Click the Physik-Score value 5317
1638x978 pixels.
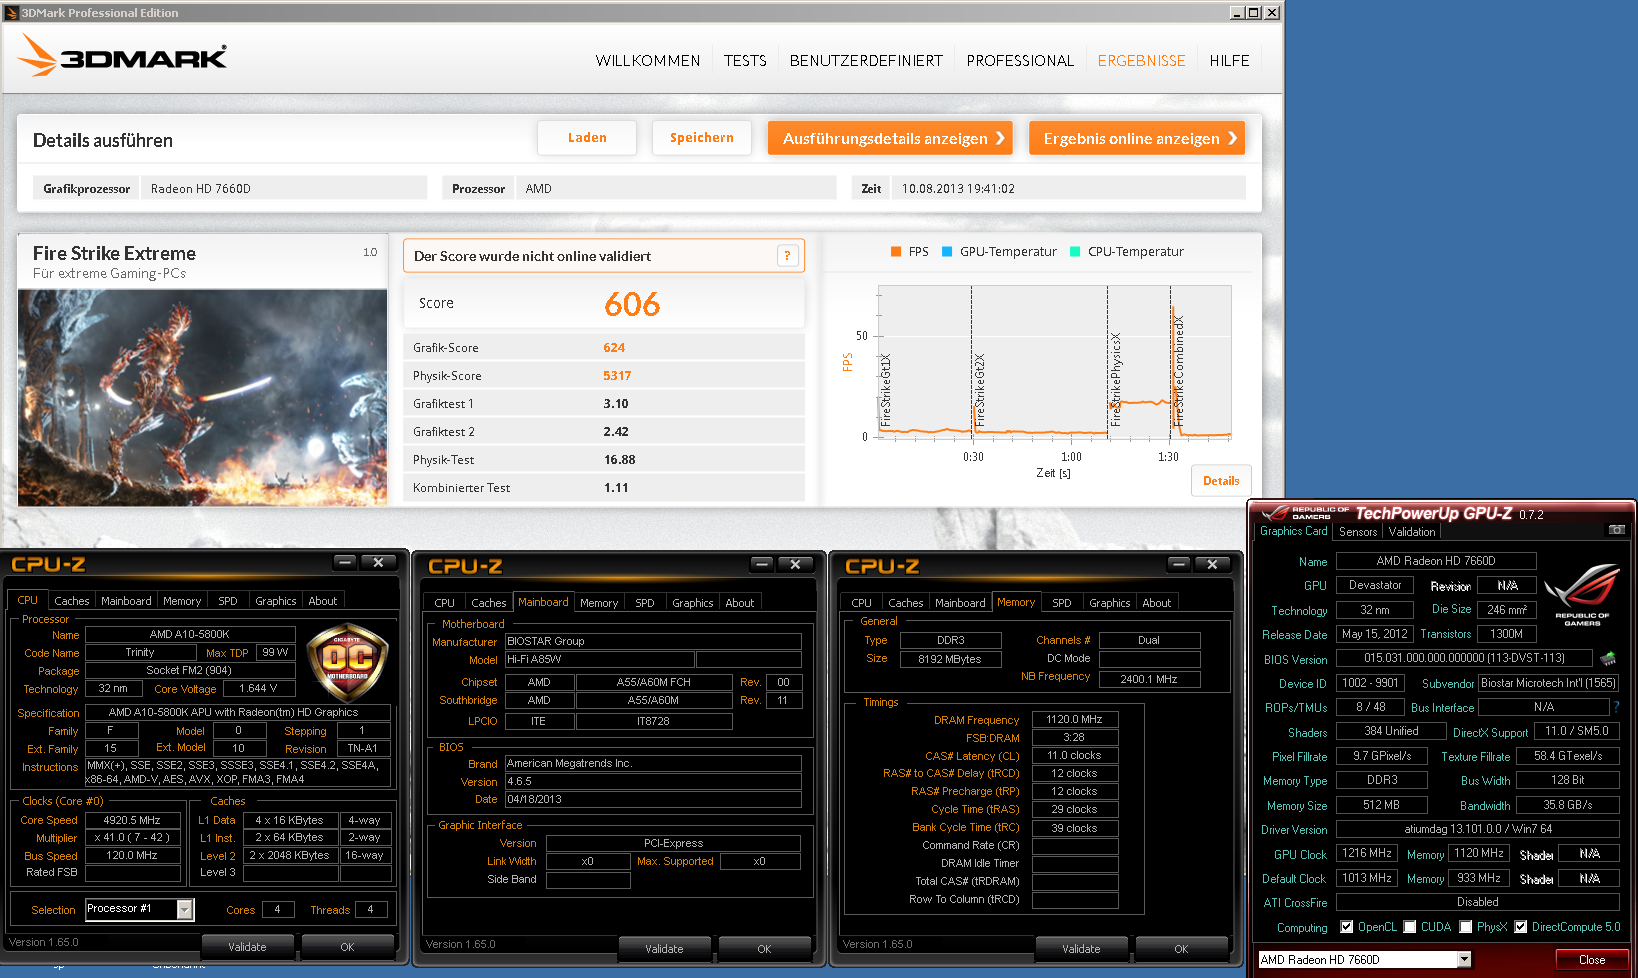[617, 376]
